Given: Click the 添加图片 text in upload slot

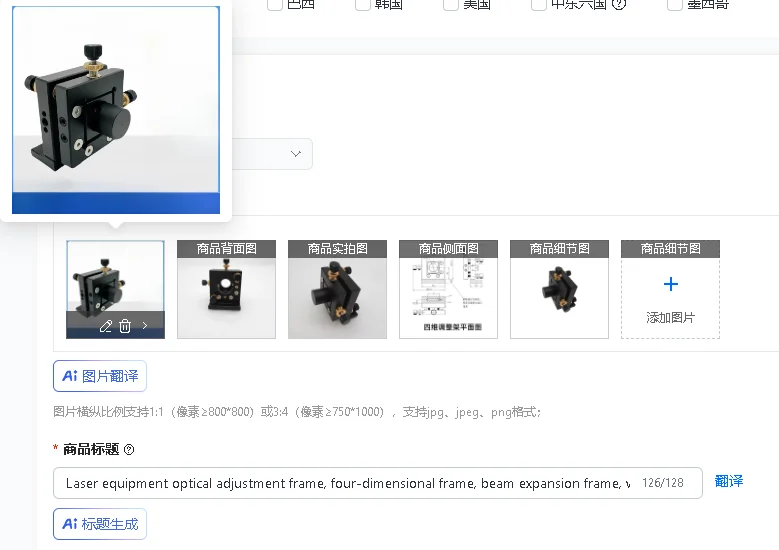Looking at the screenshot, I should point(671,317).
